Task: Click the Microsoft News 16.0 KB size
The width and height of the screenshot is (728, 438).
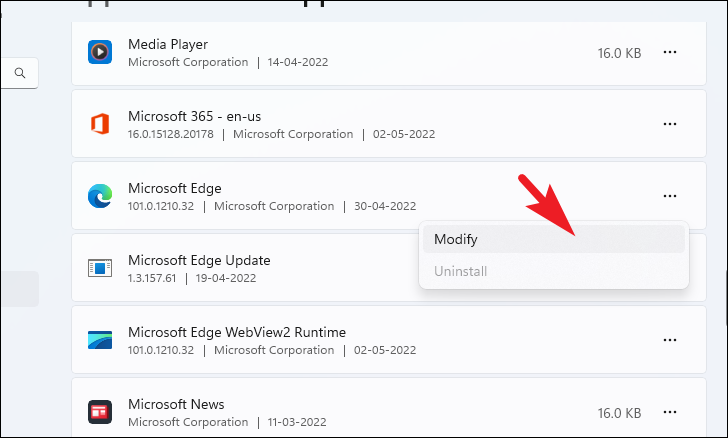Action: click(x=619, y=413)
